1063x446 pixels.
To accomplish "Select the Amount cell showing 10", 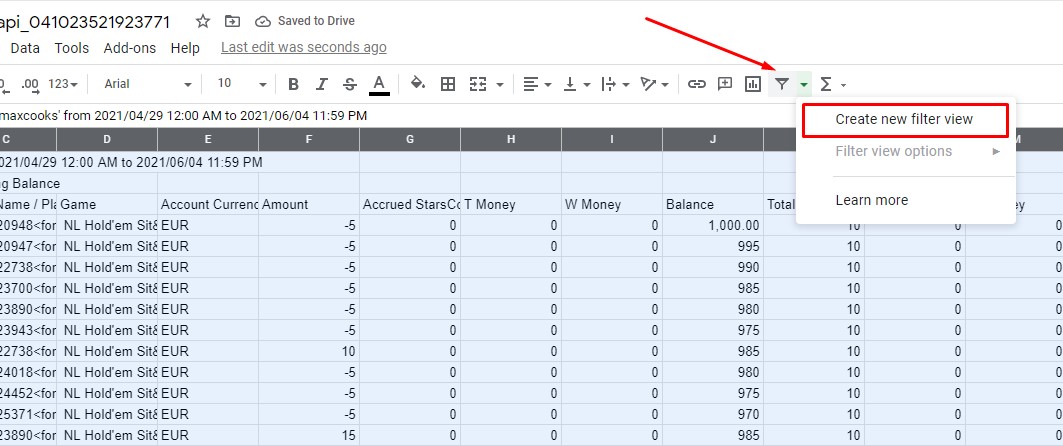I will click(x=309, y=352).
